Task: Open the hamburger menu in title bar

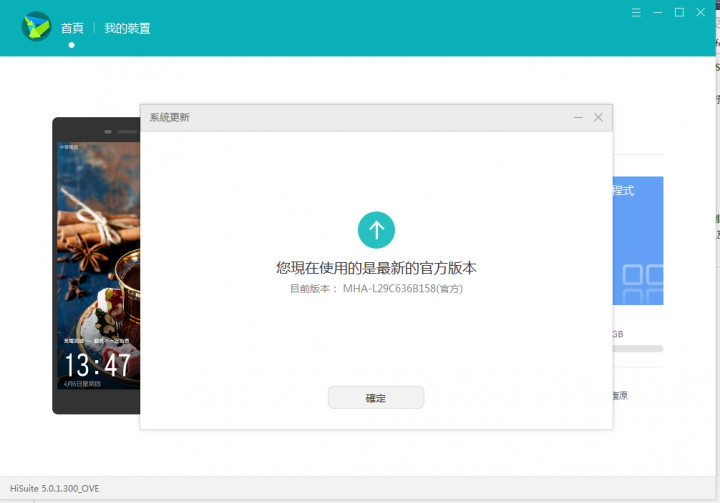Action: click(636, 12)
